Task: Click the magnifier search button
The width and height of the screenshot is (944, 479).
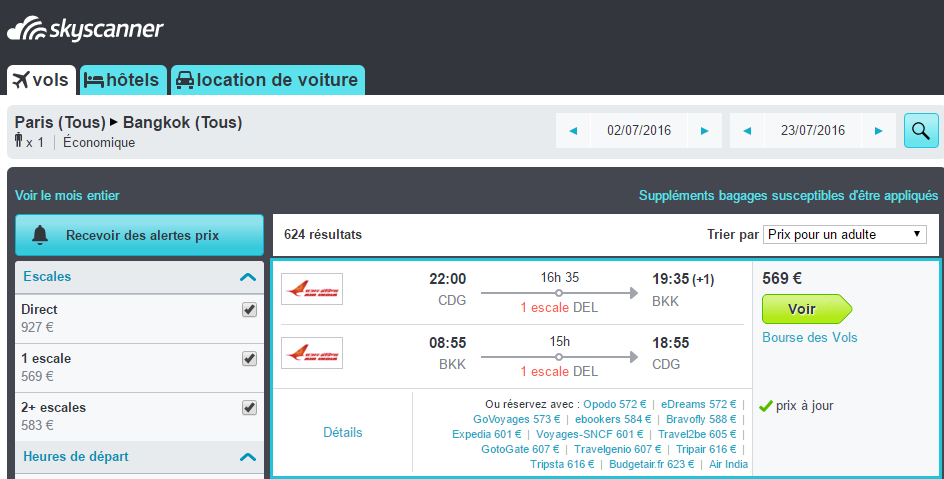Action: click(921, 130)
